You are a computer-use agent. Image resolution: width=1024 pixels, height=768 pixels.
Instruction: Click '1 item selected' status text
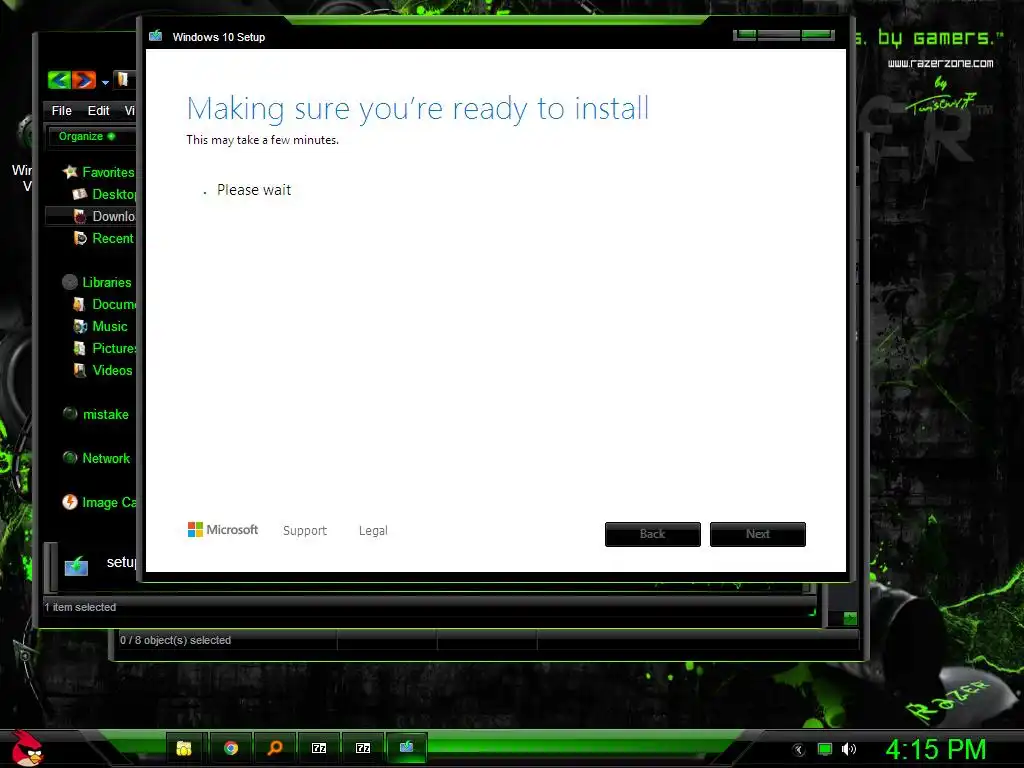click(x=80, y=607)
